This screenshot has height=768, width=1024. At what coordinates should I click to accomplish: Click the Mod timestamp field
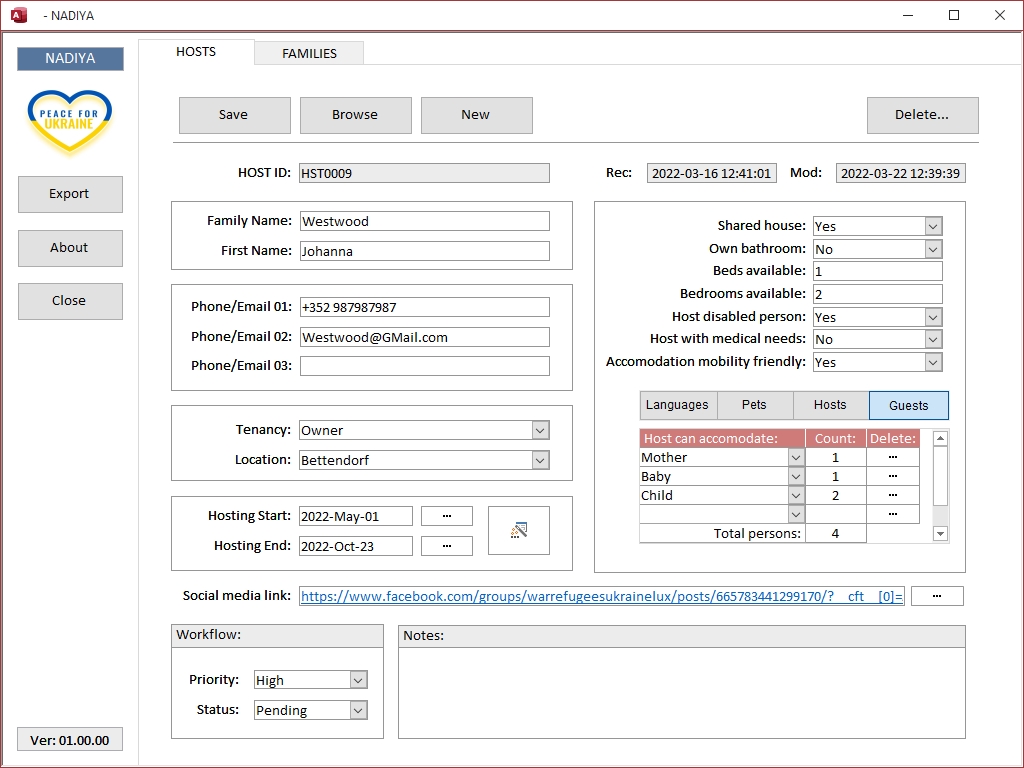(901, 173)
